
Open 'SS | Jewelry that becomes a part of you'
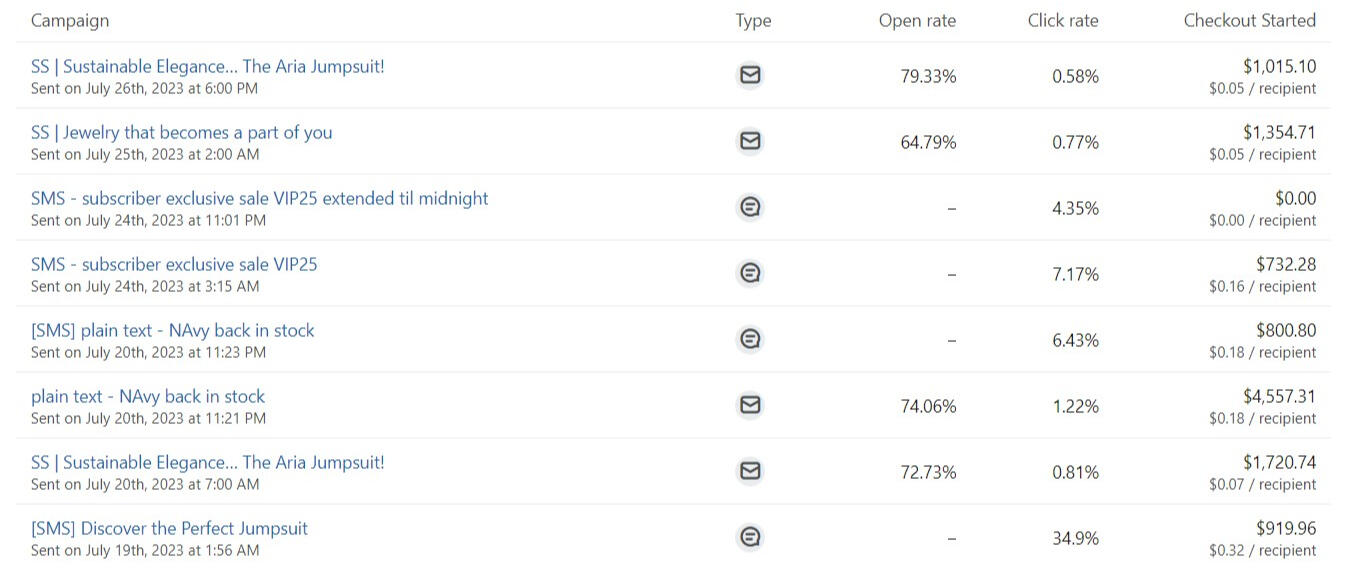(181, 133)
